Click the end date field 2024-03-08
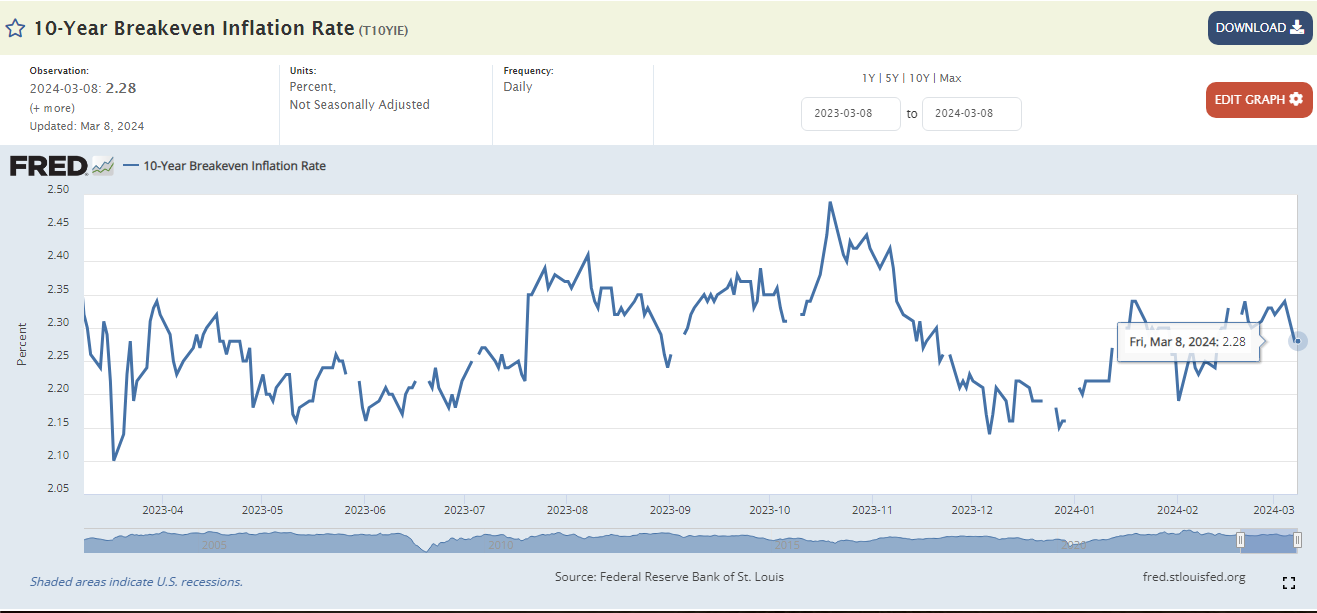The width and height of the screenshot is (1317, 613). (x=971, y=113)
